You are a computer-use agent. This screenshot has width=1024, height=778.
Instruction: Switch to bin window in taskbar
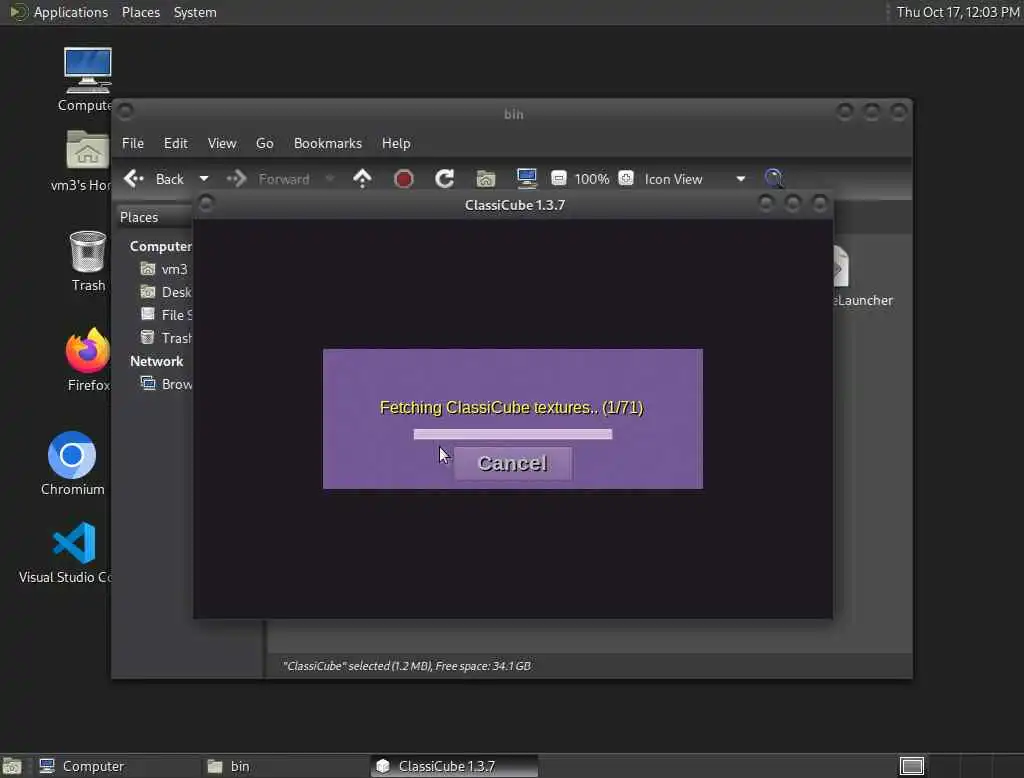(286, 766)
